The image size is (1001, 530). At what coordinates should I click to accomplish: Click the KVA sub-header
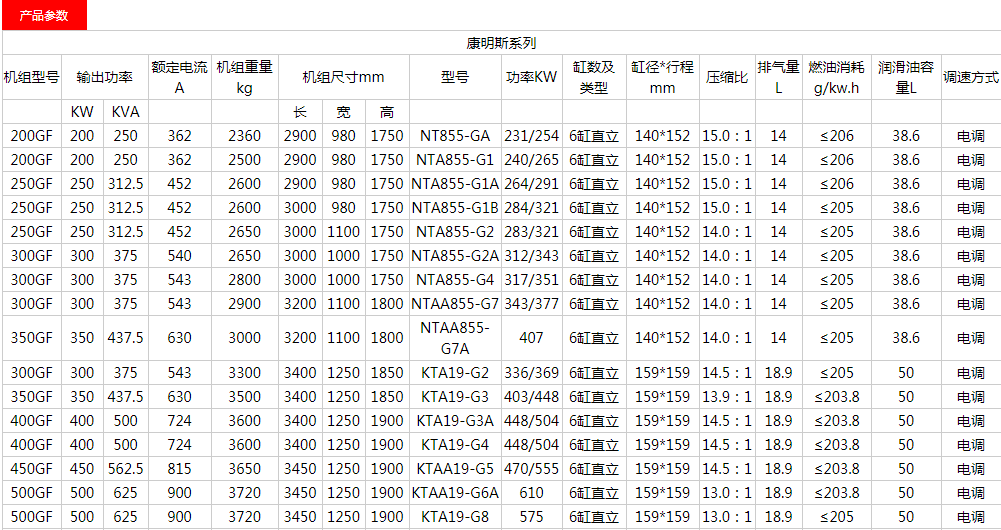[x=126, y=112]
